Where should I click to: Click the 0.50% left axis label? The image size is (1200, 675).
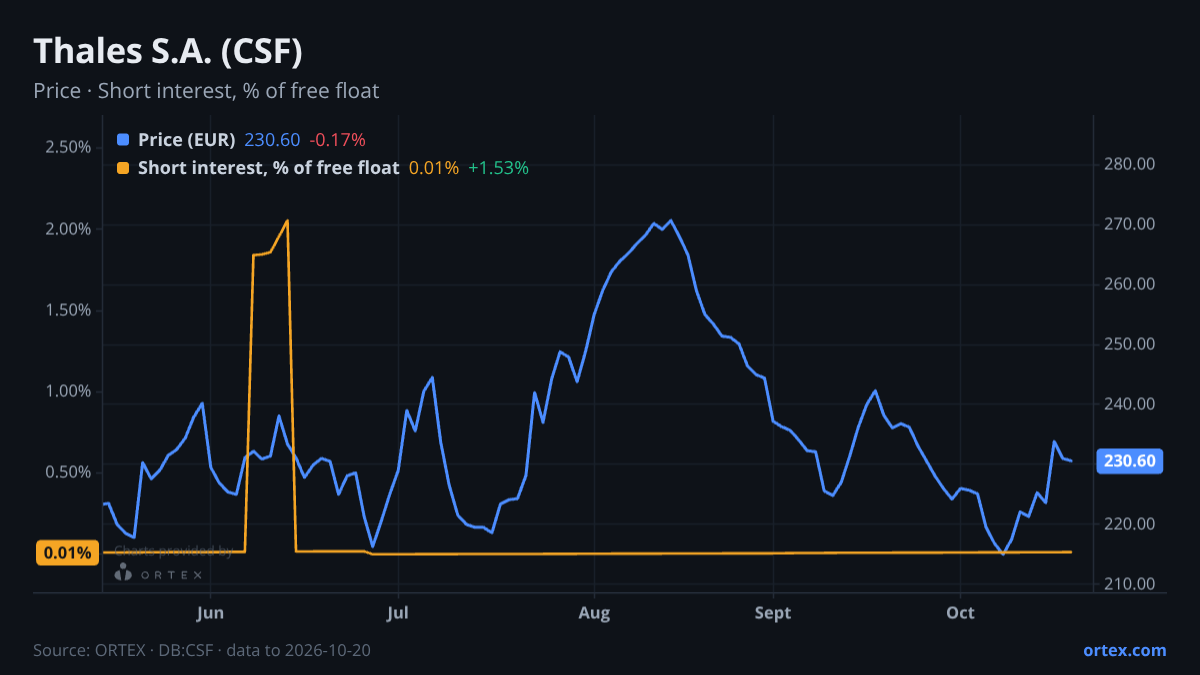click(68, 472)
